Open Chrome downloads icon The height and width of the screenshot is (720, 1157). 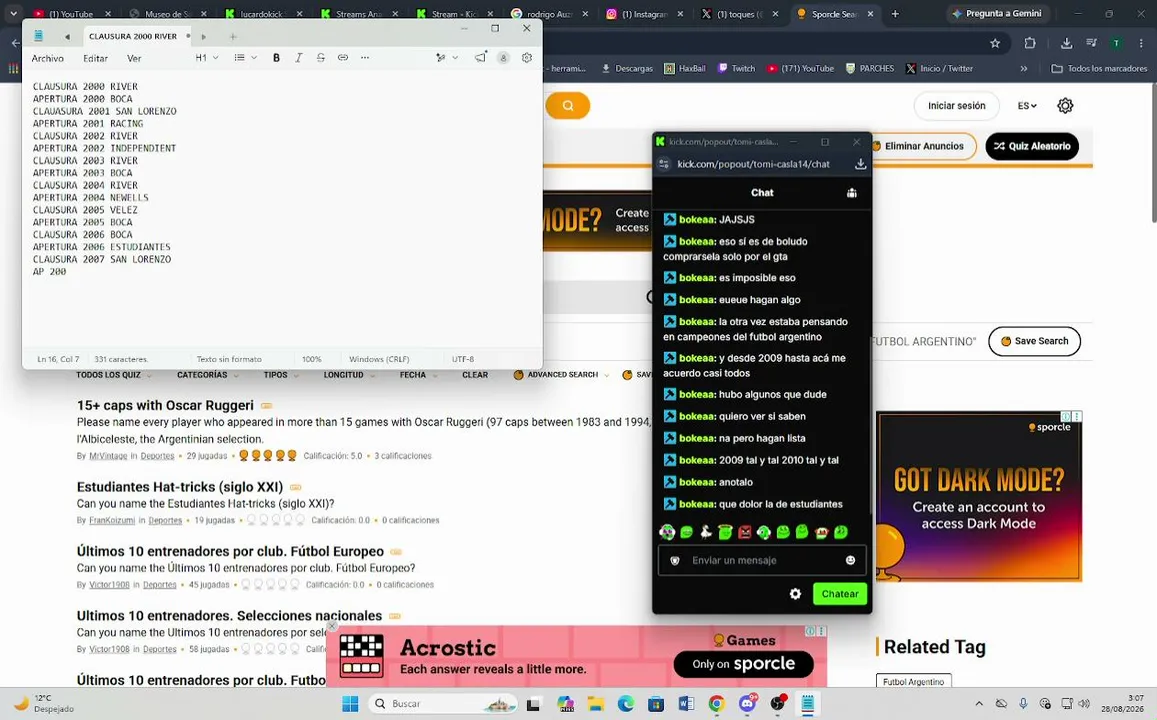click(x=1066, y=44)
